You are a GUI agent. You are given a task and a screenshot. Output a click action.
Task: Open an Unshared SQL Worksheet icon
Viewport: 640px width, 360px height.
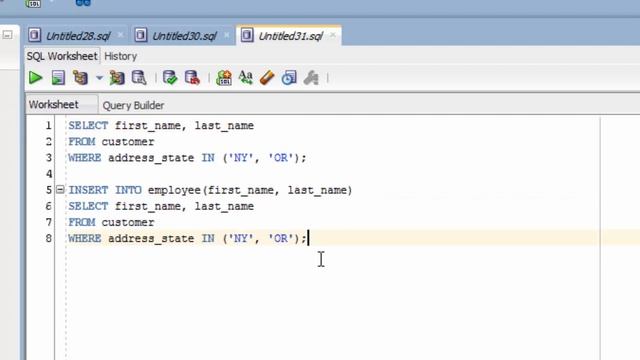[x=224, y=78]
